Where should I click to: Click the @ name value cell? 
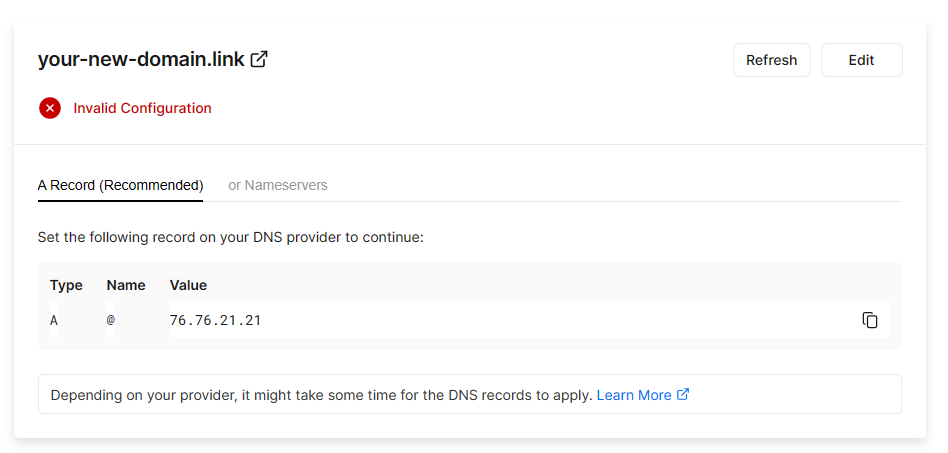tap(111, 320)
